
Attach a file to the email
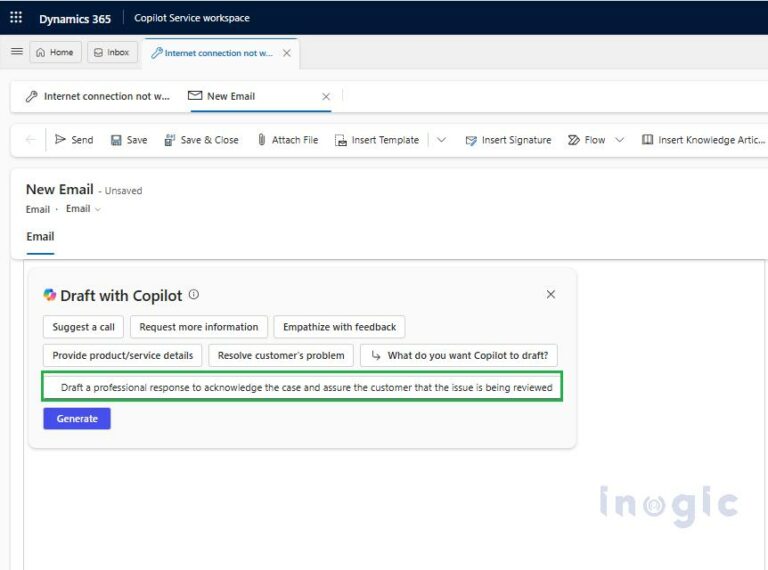click(x=288, y=140)
